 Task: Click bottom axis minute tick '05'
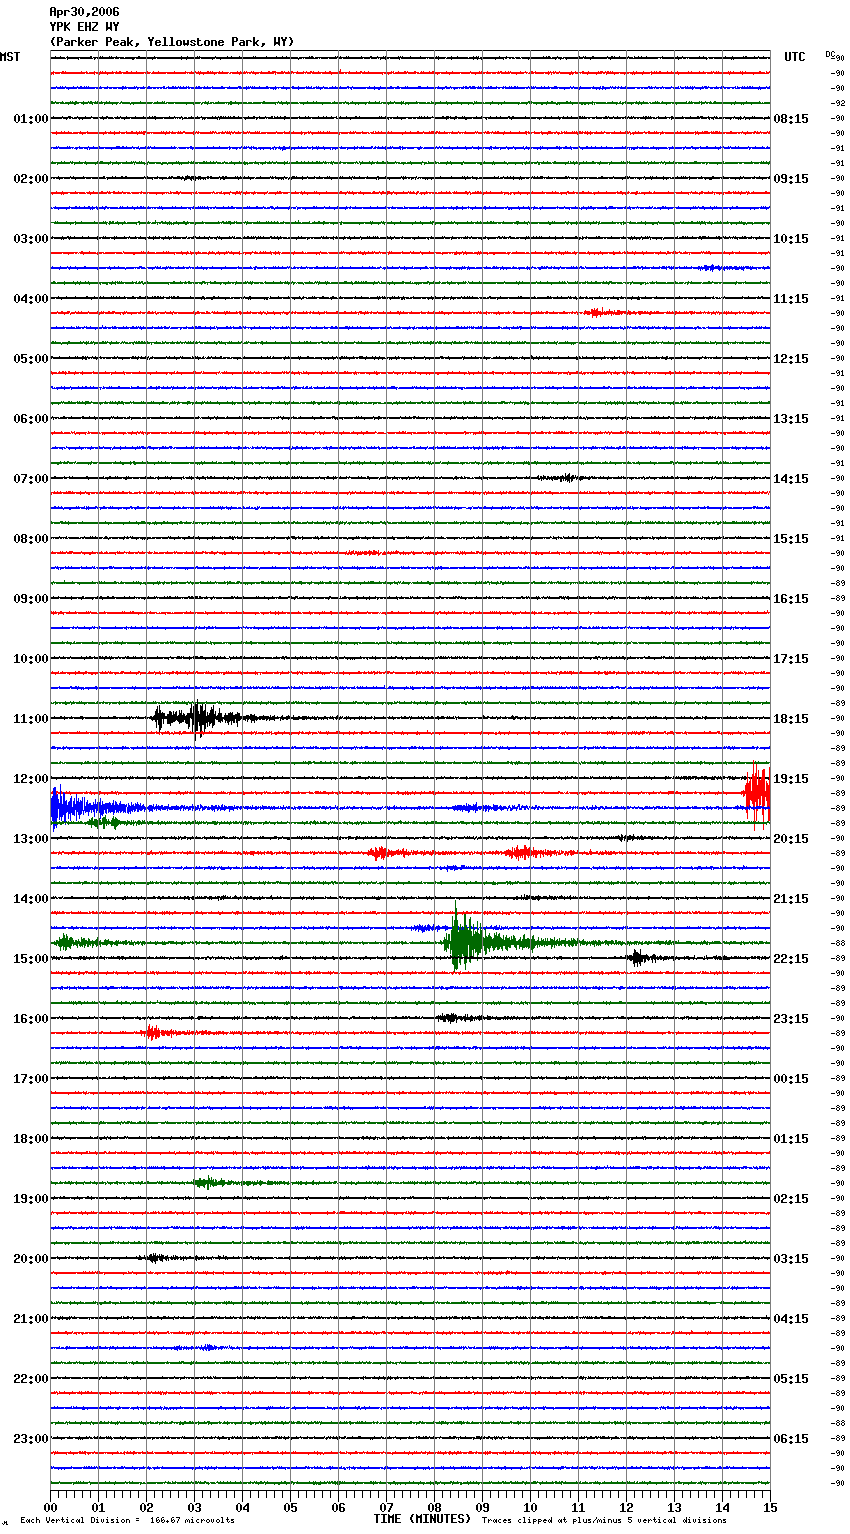point(290,1507)
